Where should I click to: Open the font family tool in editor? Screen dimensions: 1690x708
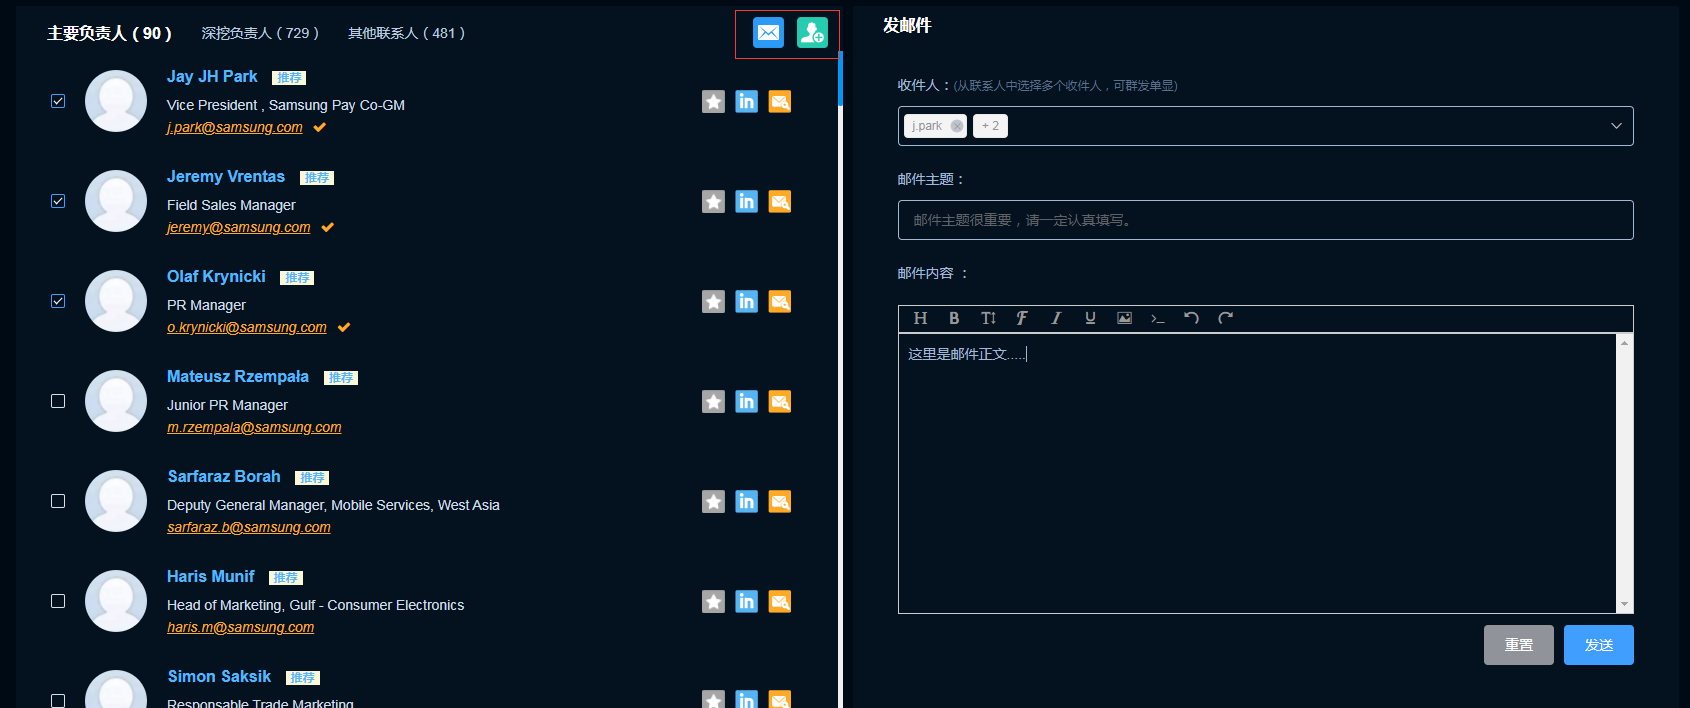click(x=1022, y=318)
